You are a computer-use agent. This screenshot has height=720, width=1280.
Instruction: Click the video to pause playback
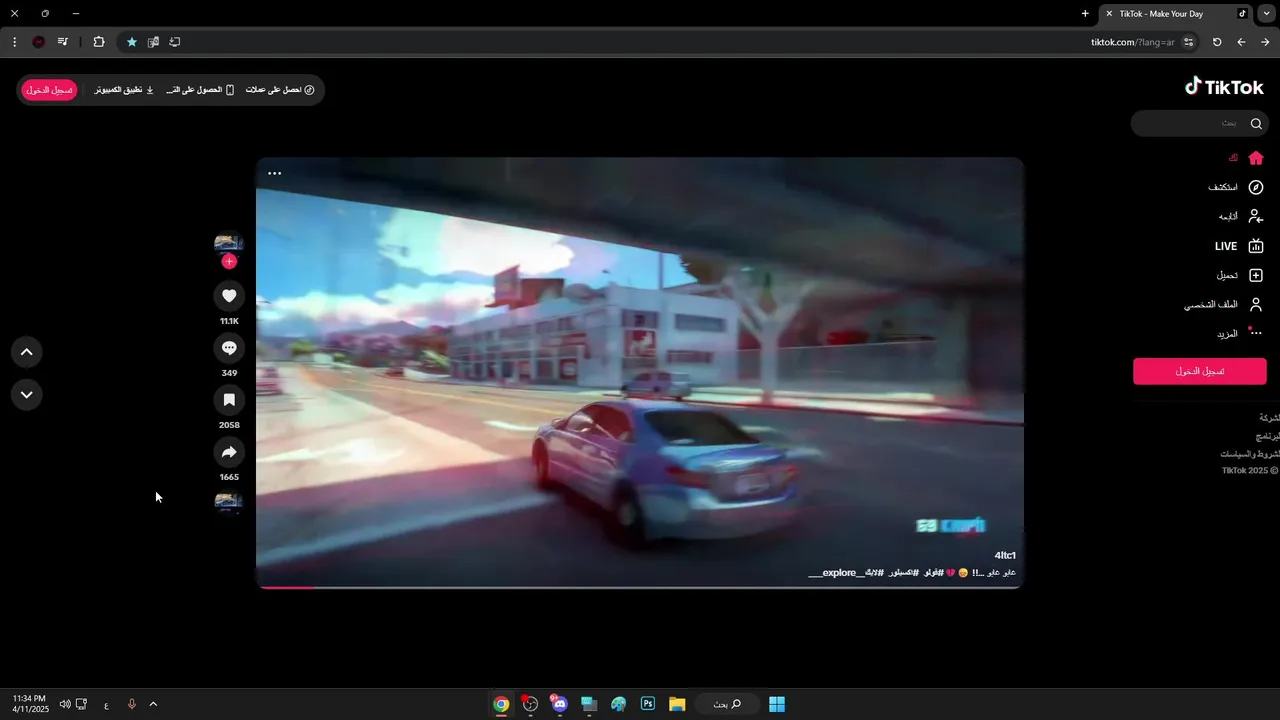coord(640,373)
